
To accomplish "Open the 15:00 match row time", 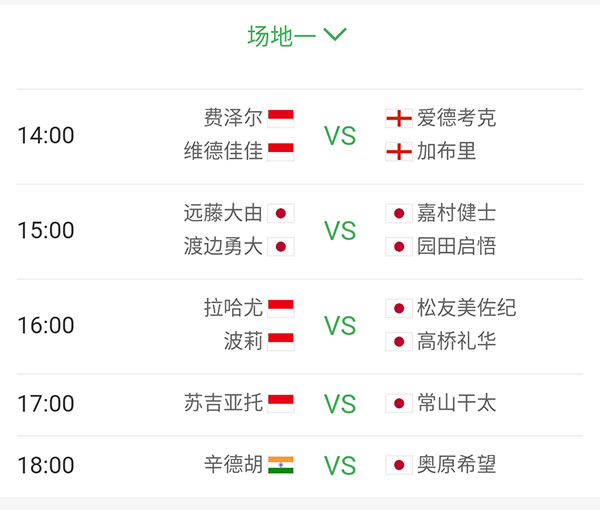I will click(x=46, y=230).
